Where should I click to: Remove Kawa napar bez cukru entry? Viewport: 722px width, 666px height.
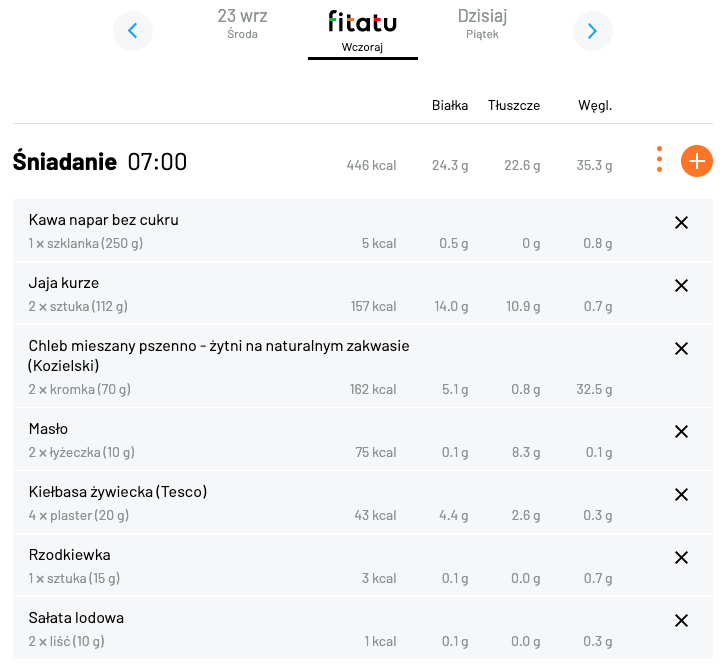pyautogui.click(x=681, y=223)
